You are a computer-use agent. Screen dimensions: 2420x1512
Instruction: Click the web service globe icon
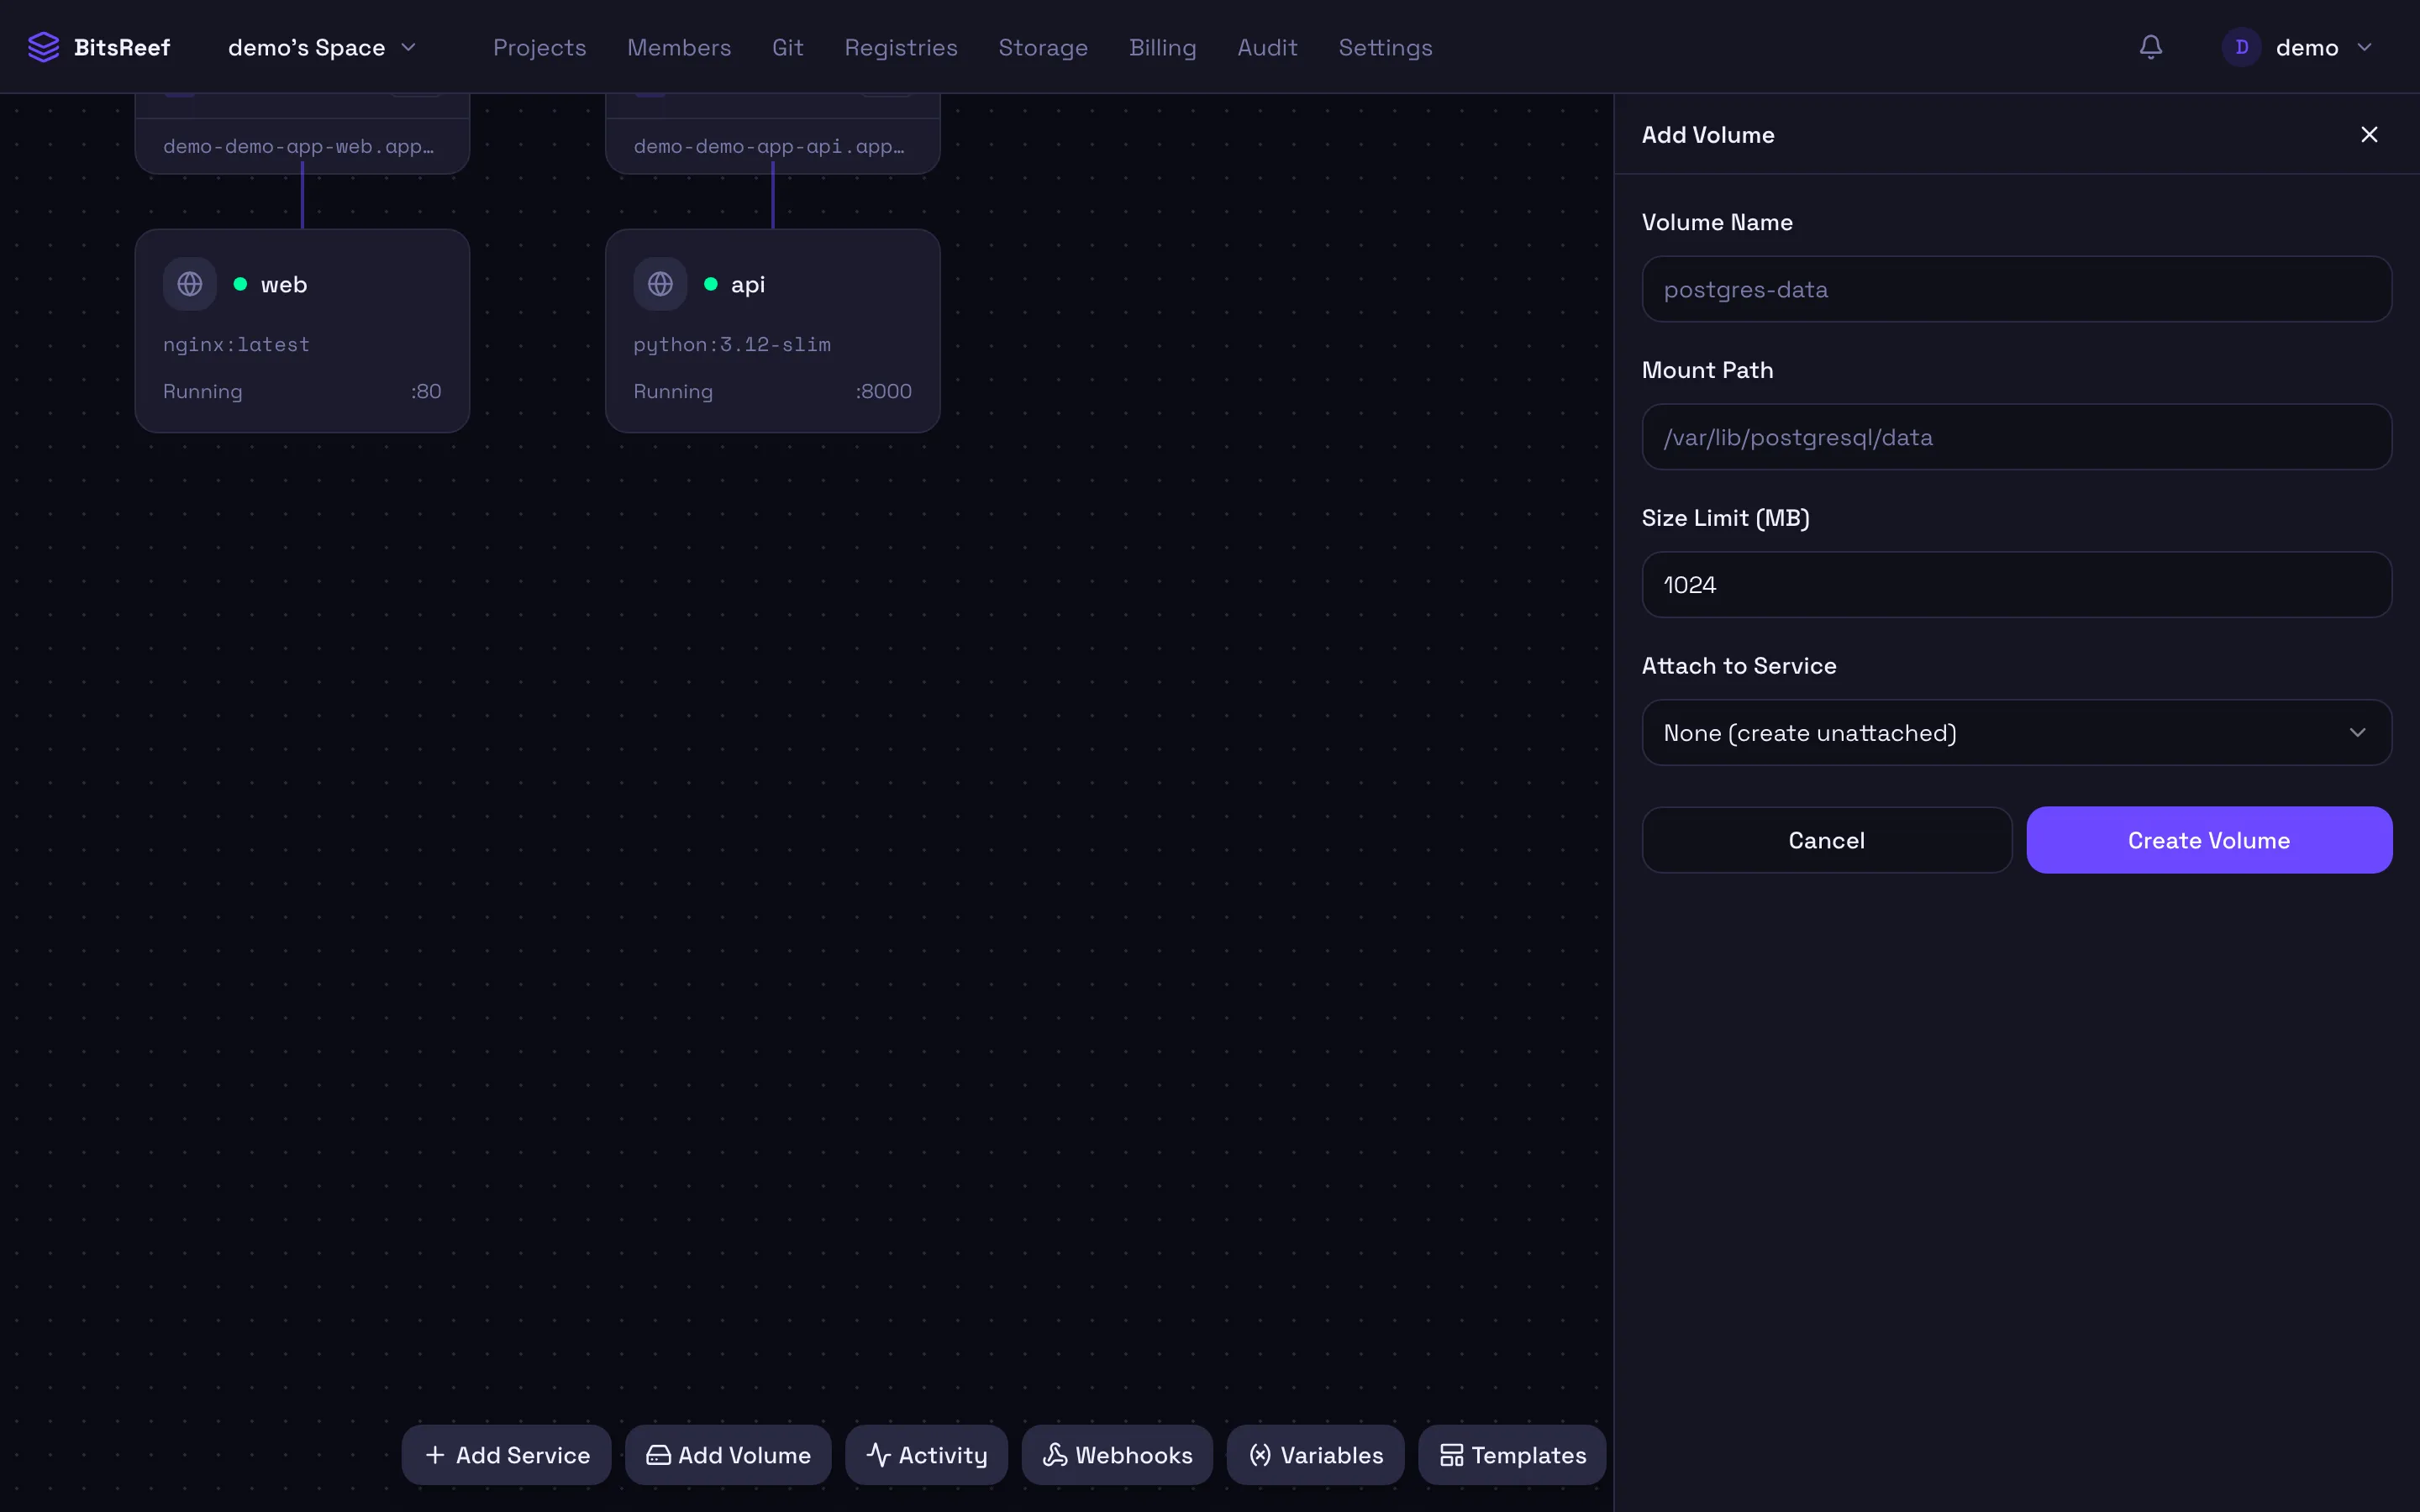point(190,284)
